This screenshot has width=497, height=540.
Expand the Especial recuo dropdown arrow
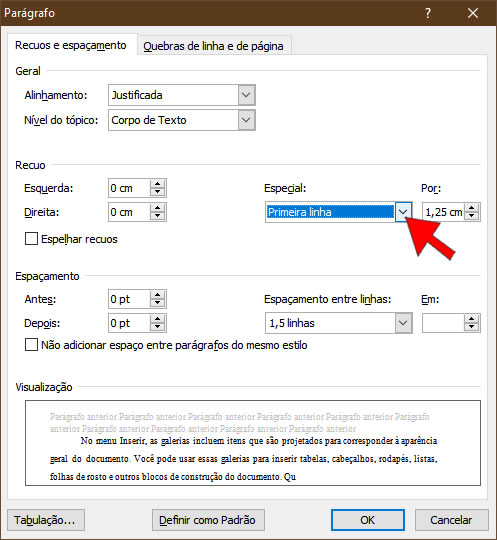(403, 212)
